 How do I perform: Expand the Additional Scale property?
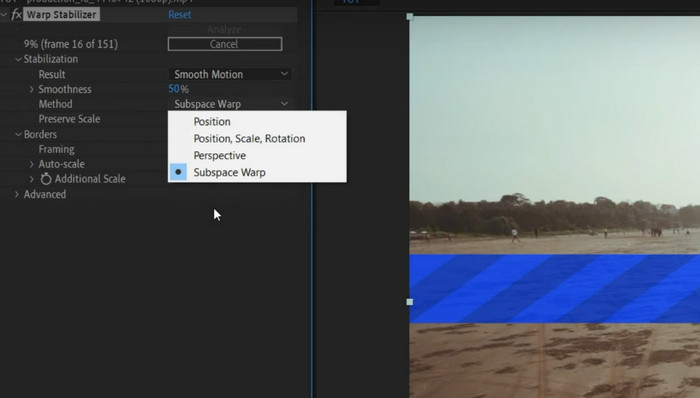pos(31,179)
